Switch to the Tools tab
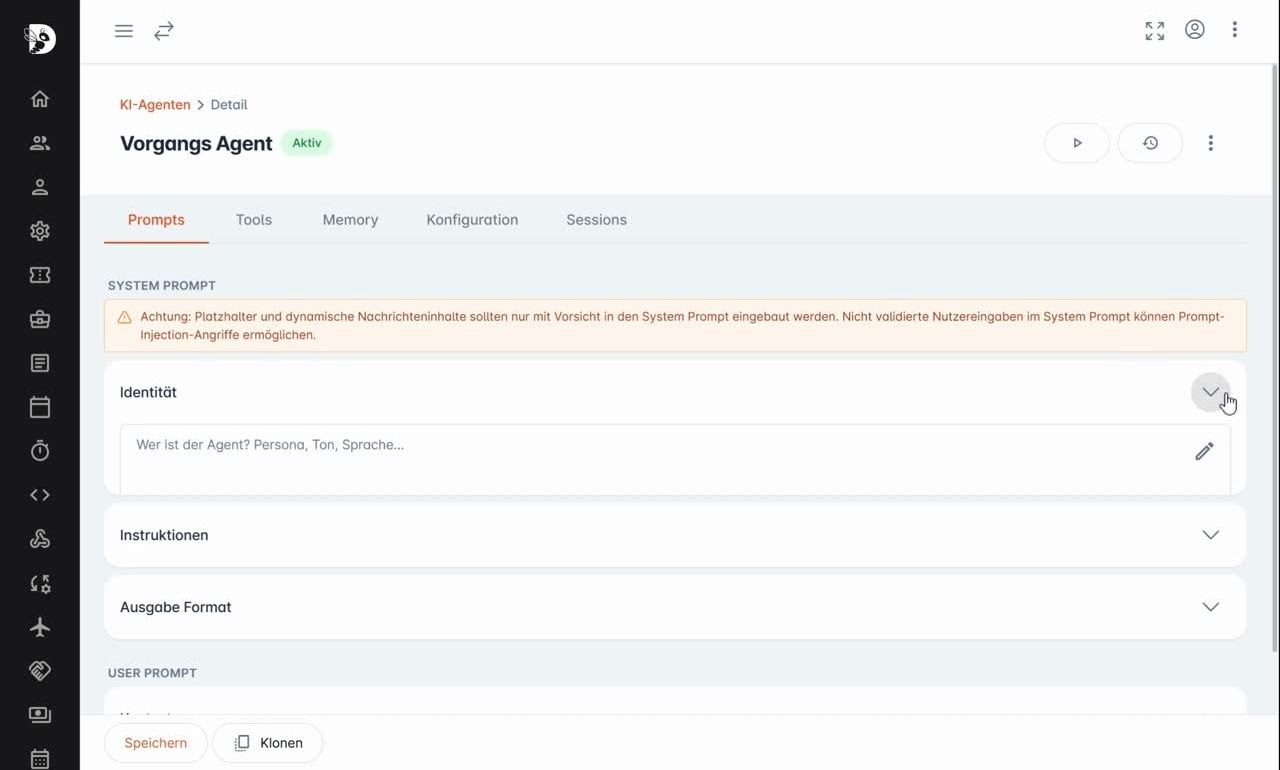 pos(254,220)
